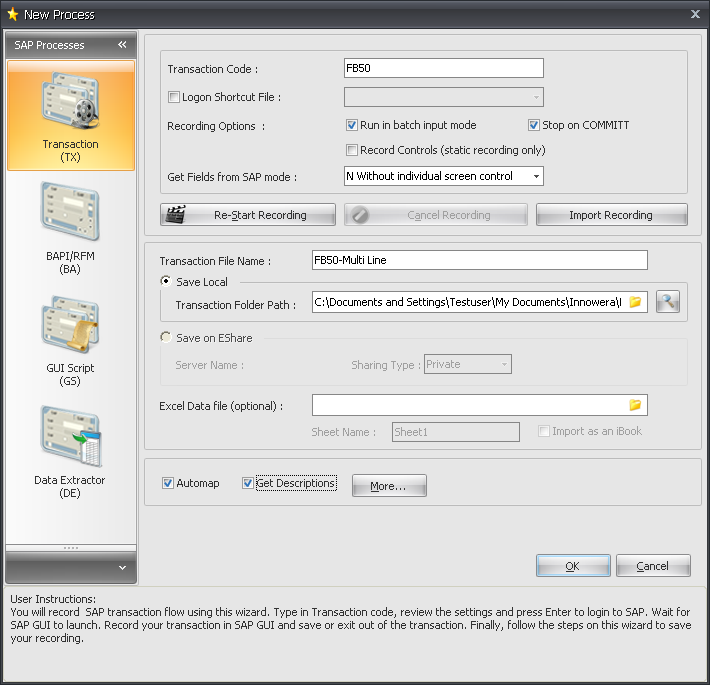The height and width of the screenshot is (685, 710).
Task: Click the magnifier search button beside the folder path
Action: coord(668,302)
